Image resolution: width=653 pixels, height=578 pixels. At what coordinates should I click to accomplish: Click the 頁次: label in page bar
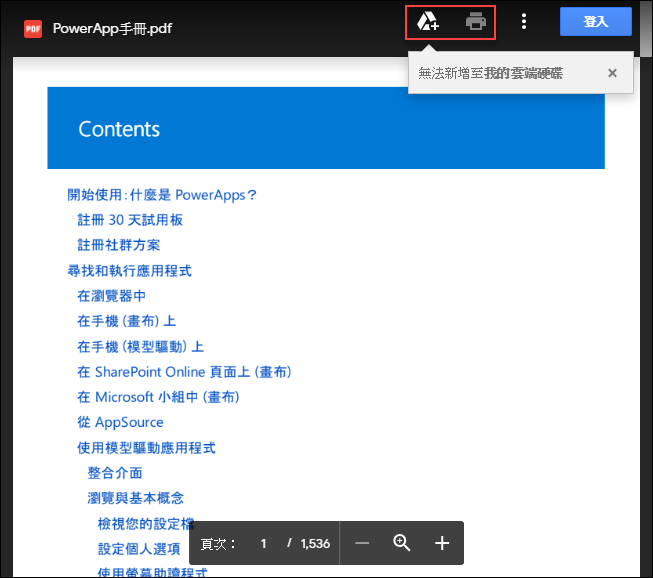(x=218, y=543)
